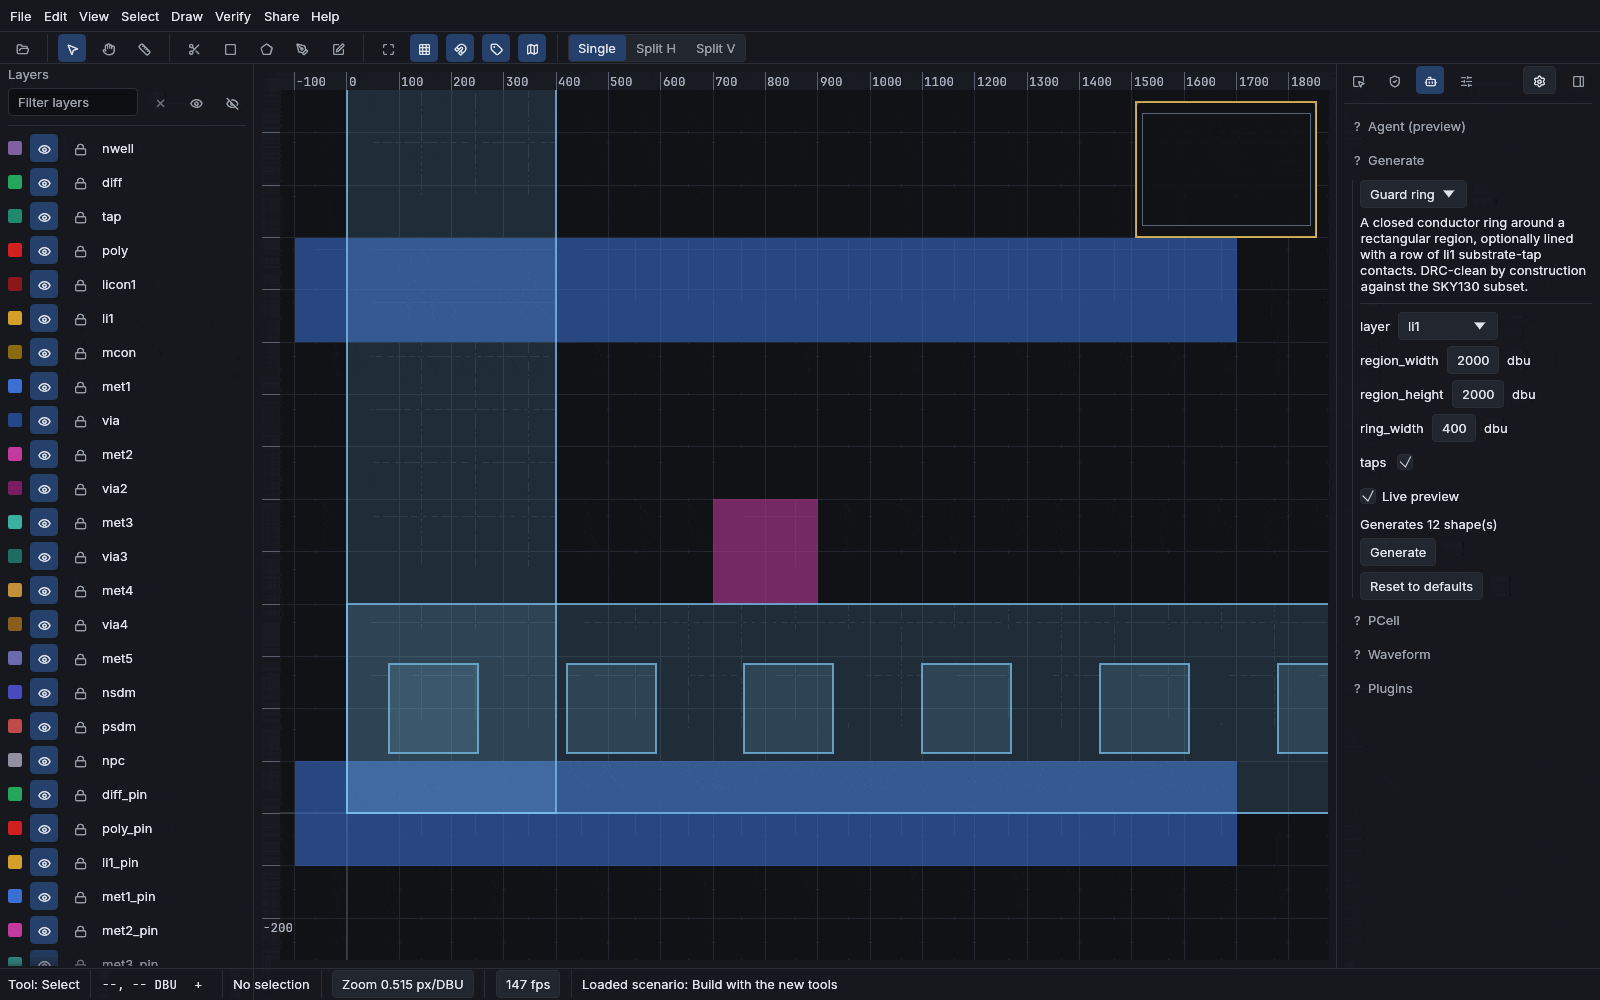Open the Guard ring generator dropdown
The width and height of the screenshot is (1600, 1000).
(1413, 194)
